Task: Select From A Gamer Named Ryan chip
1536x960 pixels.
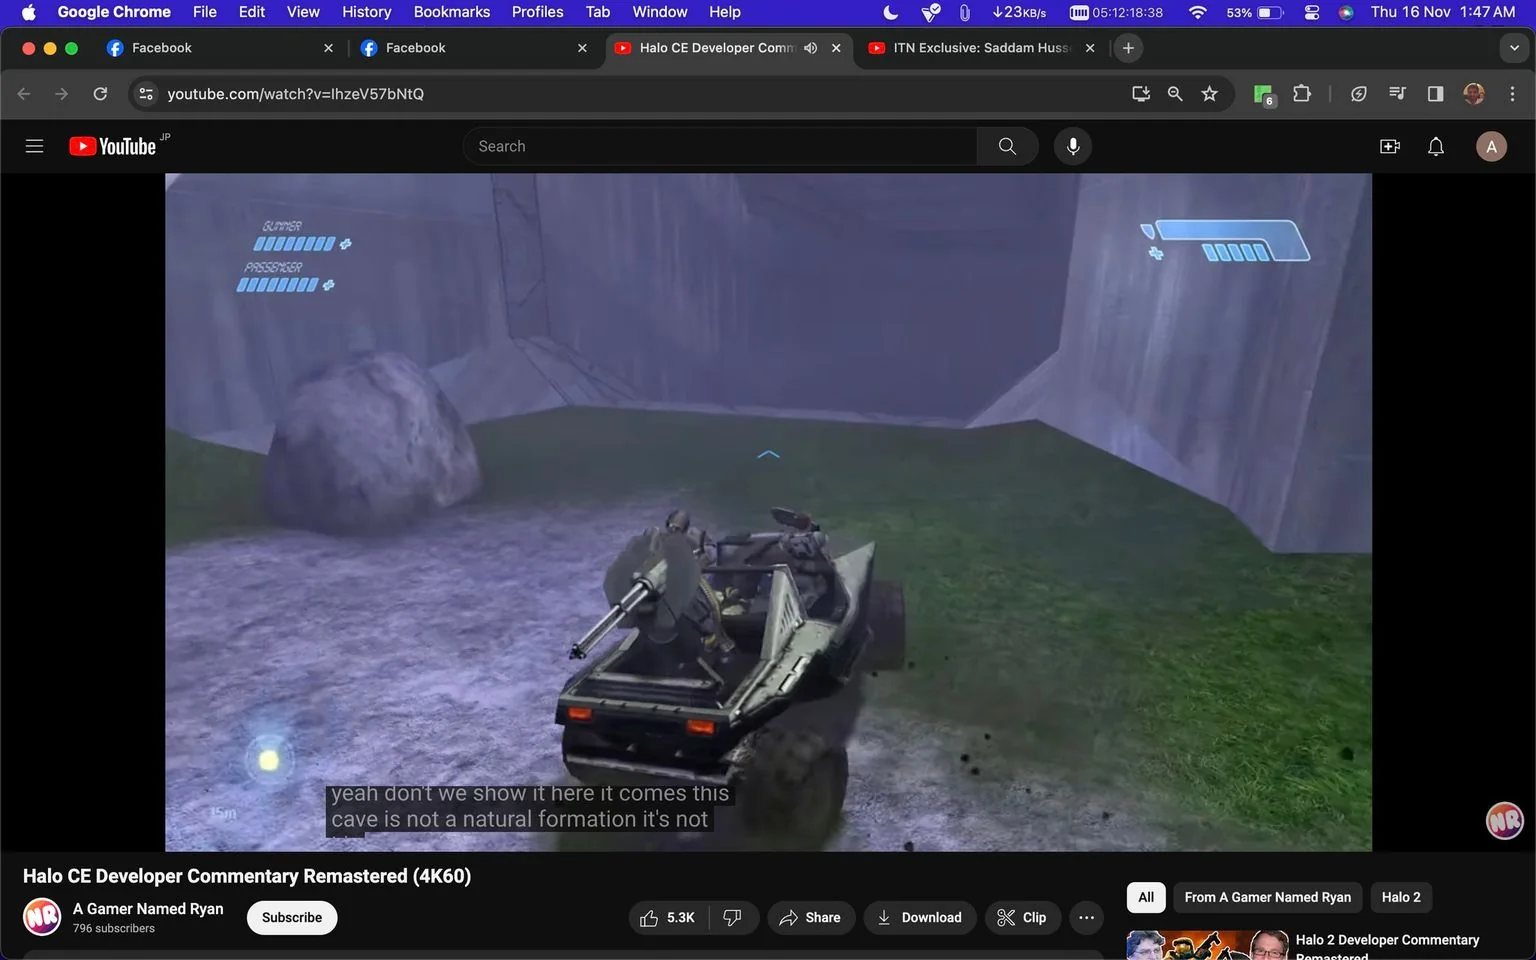Action: pyautogui.click(x=1267, y=897)
